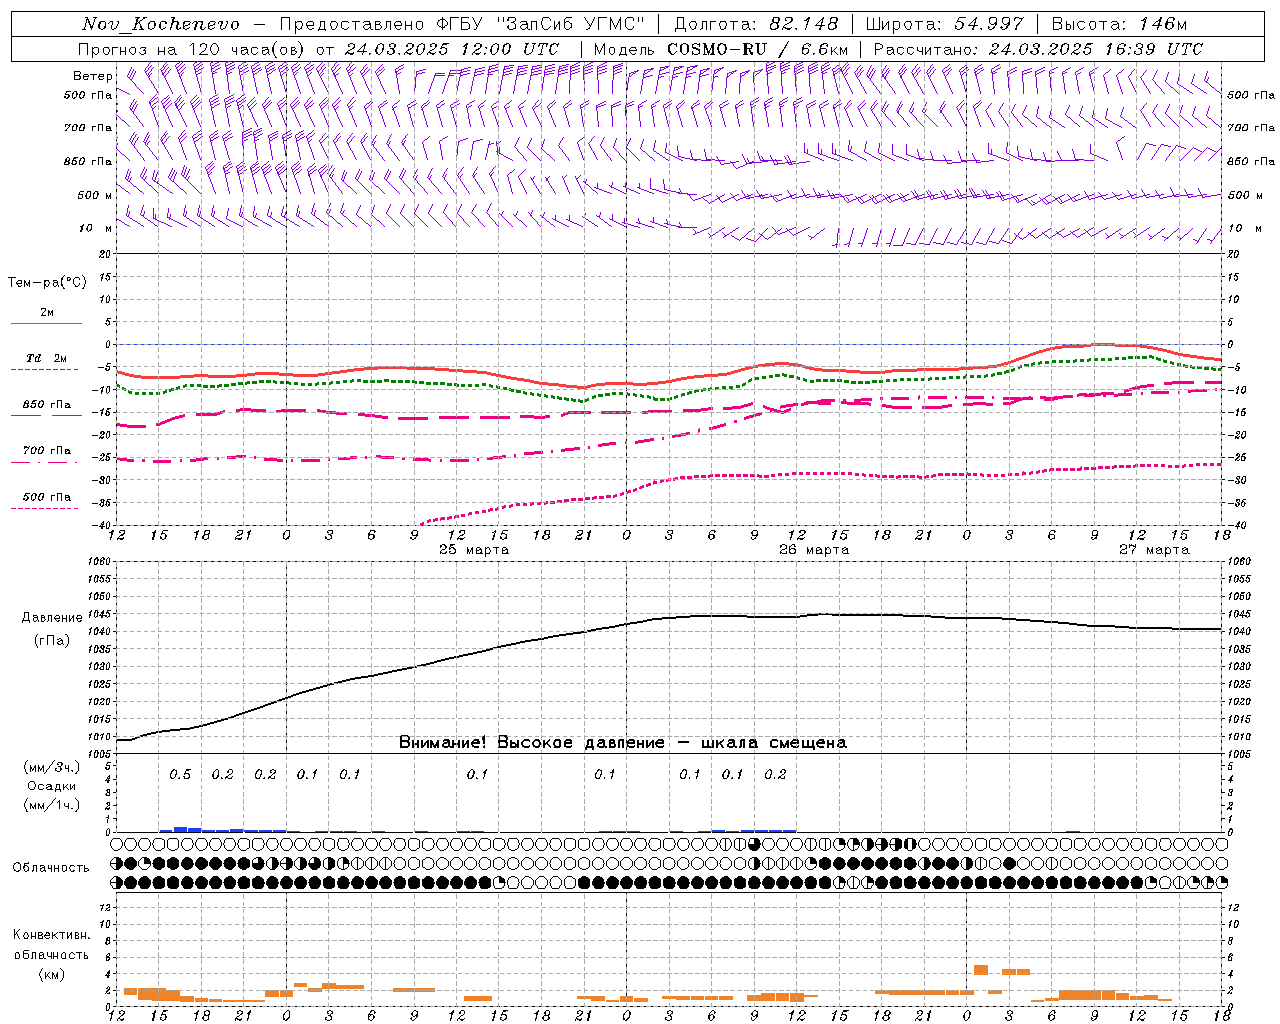This screenshot has height=1024, width=1280.
Task: Select the "Высота: 146м" elevation text
Action: (1119, 24)
